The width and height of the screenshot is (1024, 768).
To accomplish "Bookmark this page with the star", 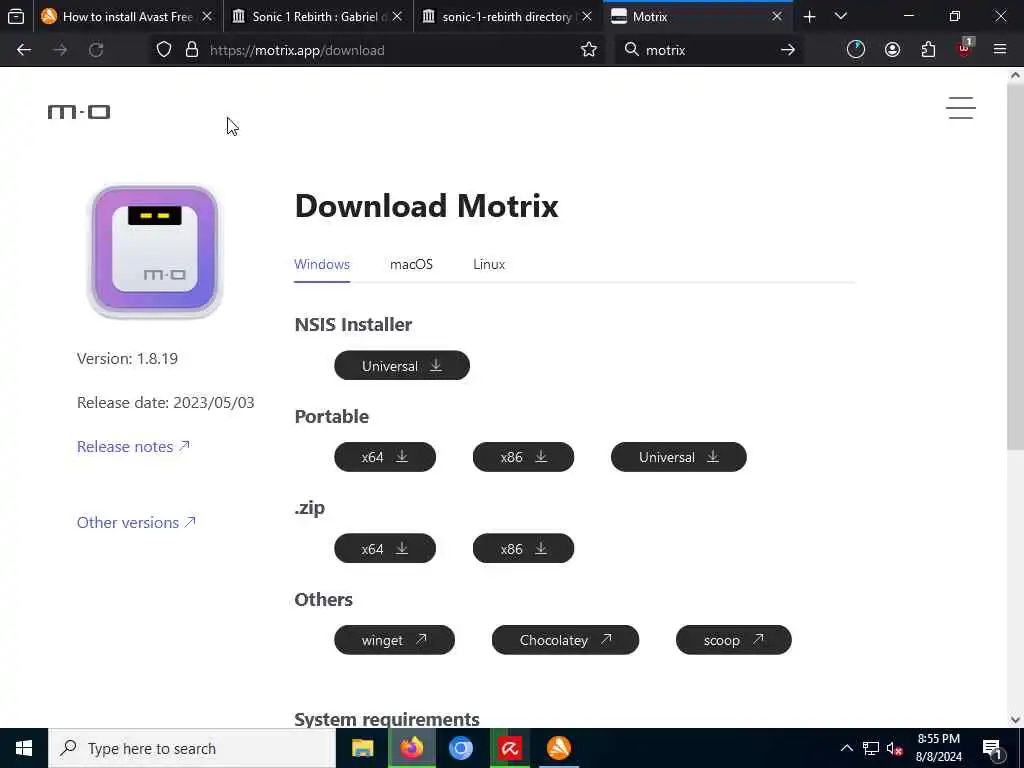I will point(588,50).
